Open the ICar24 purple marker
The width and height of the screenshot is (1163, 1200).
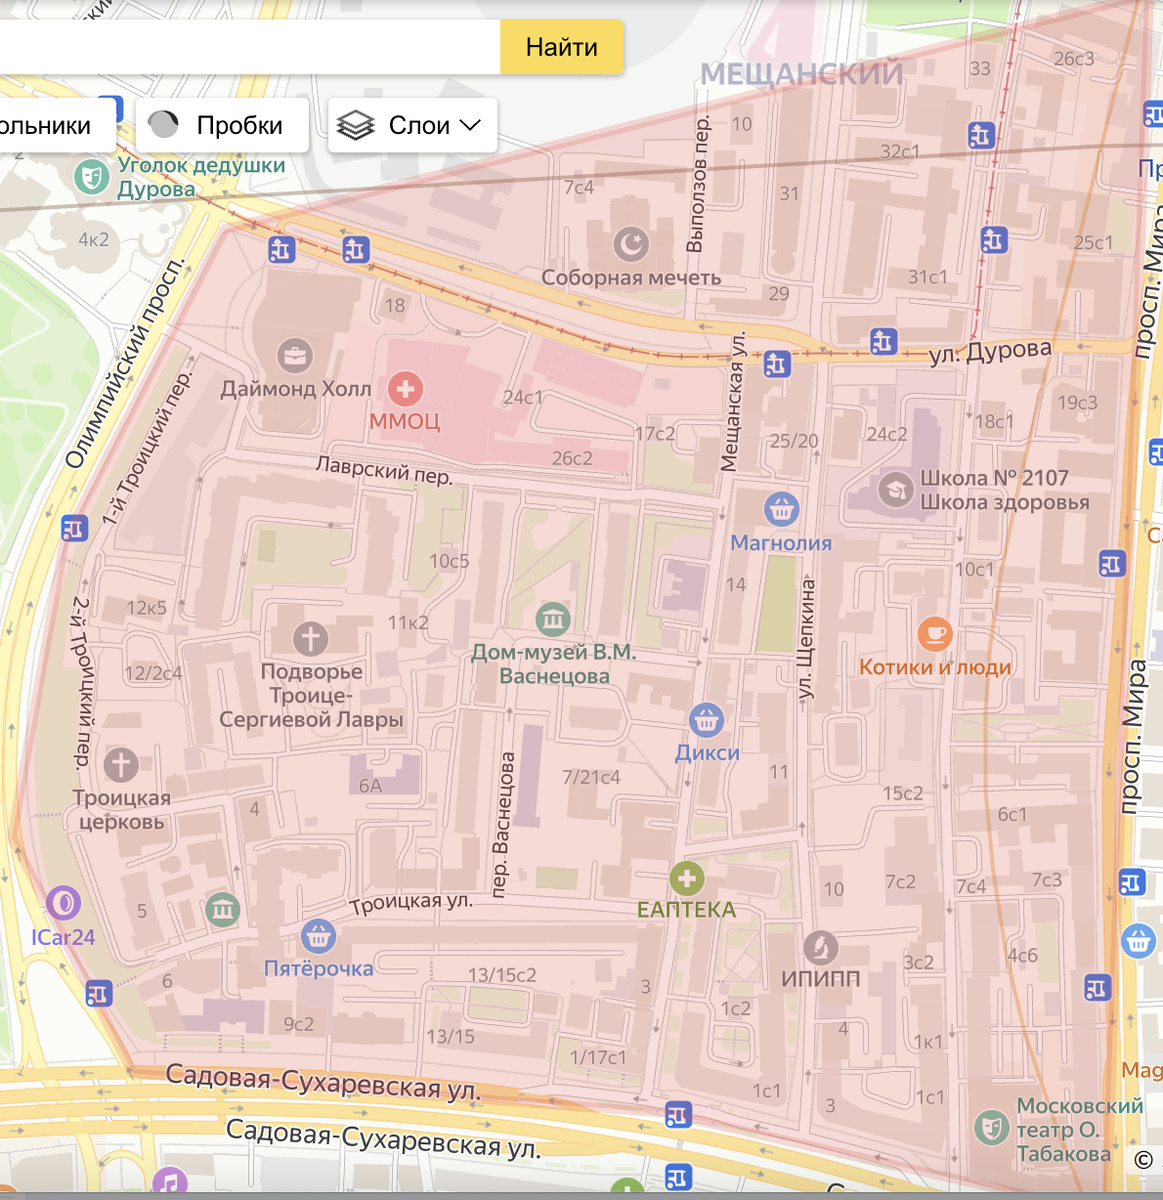(x=63, y=903)
